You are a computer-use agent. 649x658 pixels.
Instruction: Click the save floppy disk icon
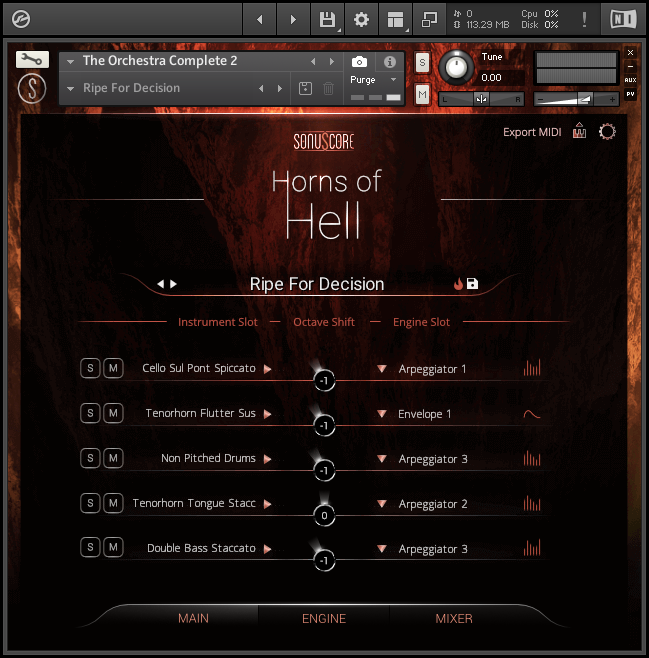(327, 19)
